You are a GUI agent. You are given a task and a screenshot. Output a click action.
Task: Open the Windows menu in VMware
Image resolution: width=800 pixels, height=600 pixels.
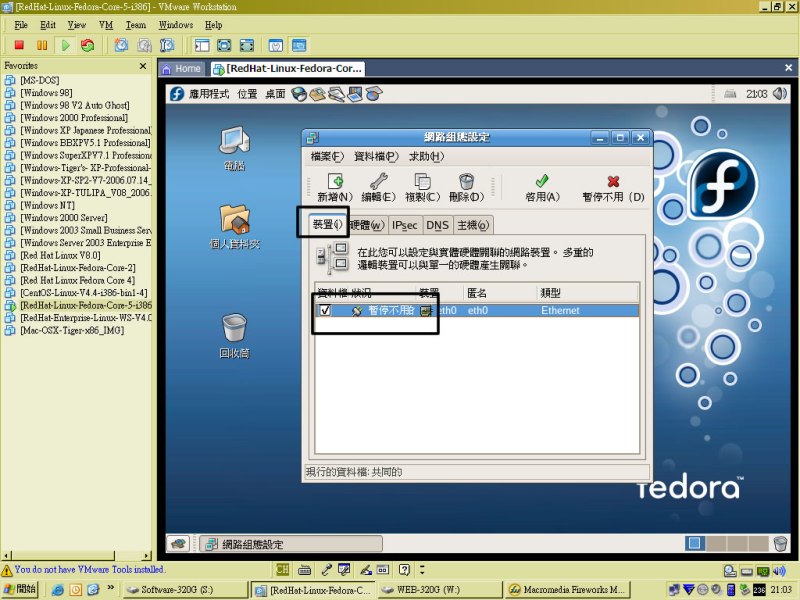(x=176, y=24)
